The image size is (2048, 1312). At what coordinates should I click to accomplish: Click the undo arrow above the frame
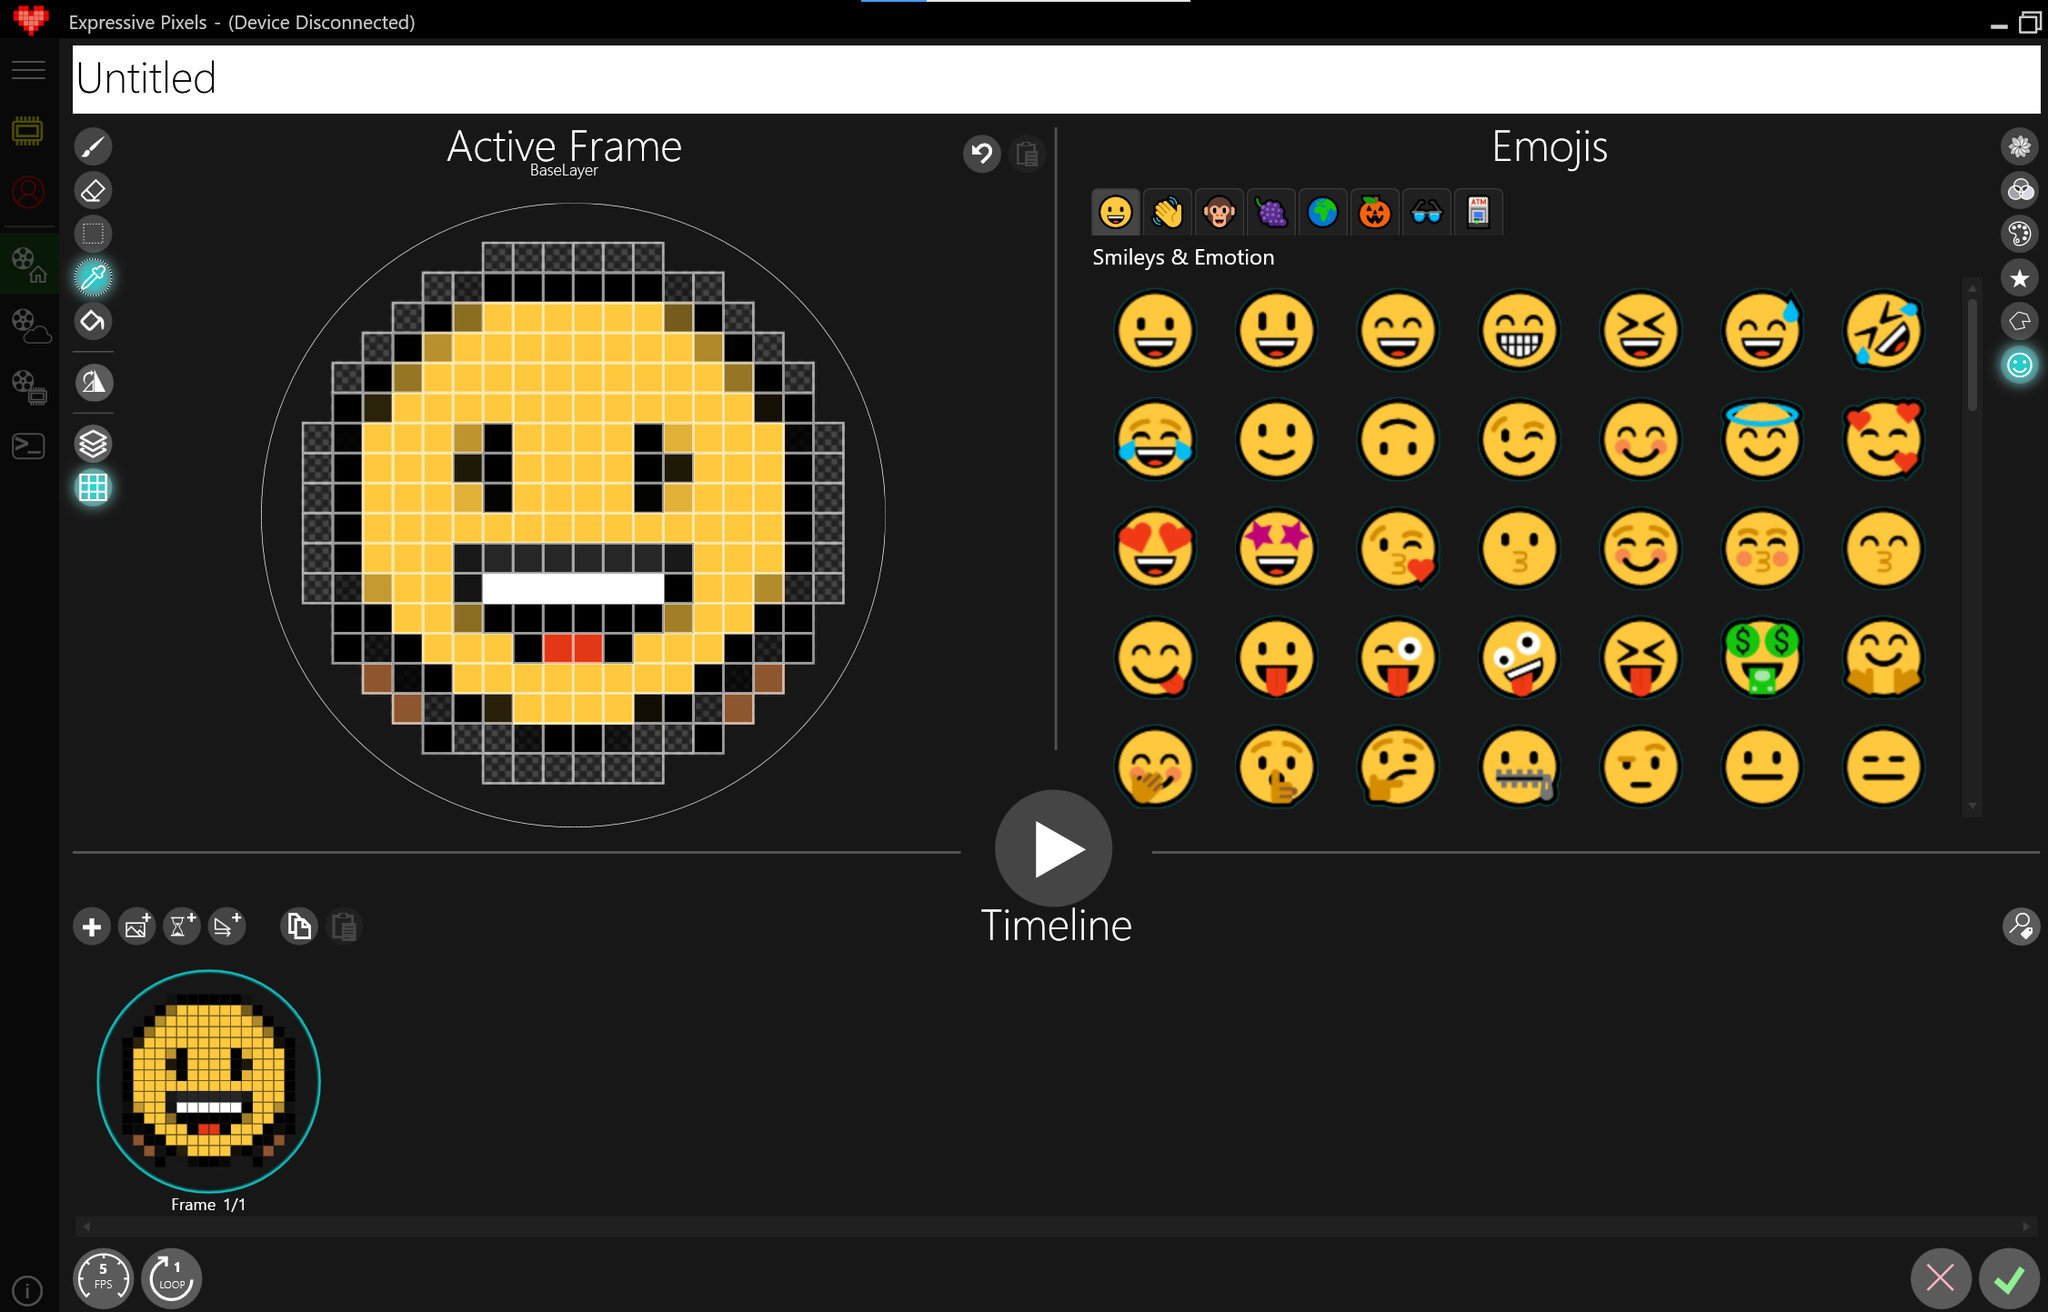click(x=981, y=154)
